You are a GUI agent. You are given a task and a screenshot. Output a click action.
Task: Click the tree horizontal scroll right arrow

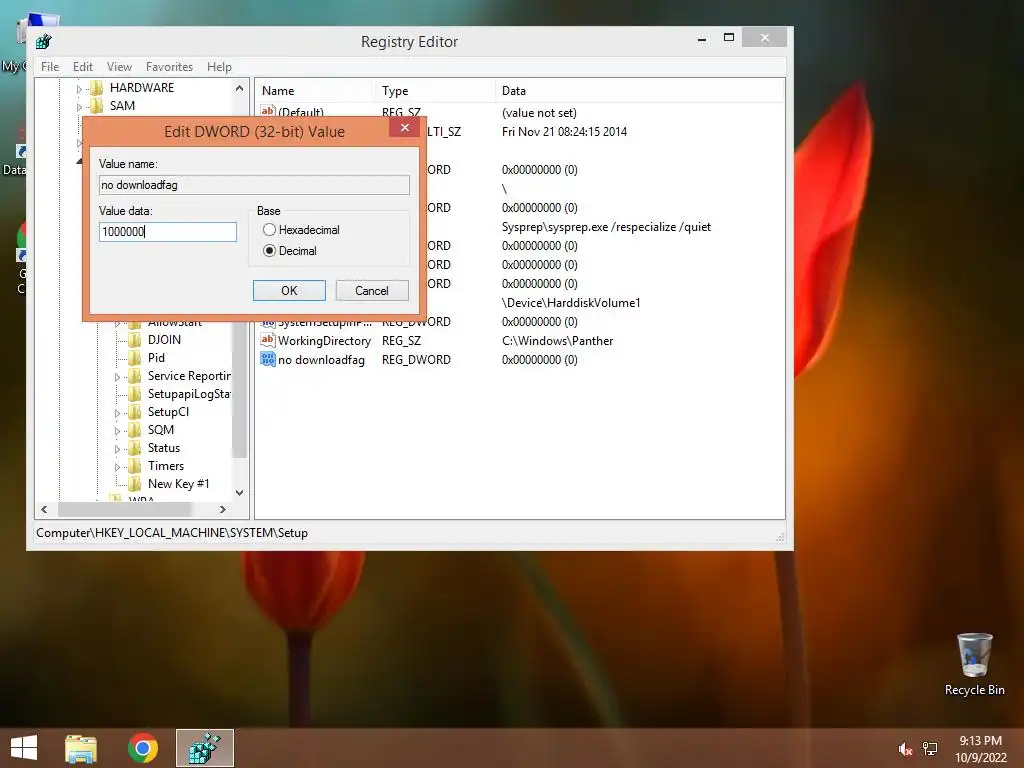pos(223,509)
